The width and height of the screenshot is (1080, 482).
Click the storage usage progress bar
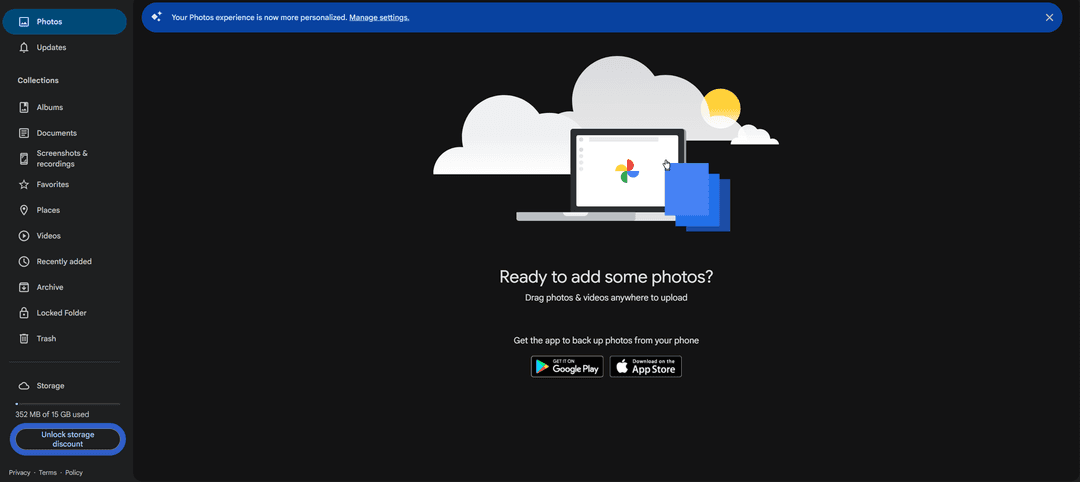68,404
